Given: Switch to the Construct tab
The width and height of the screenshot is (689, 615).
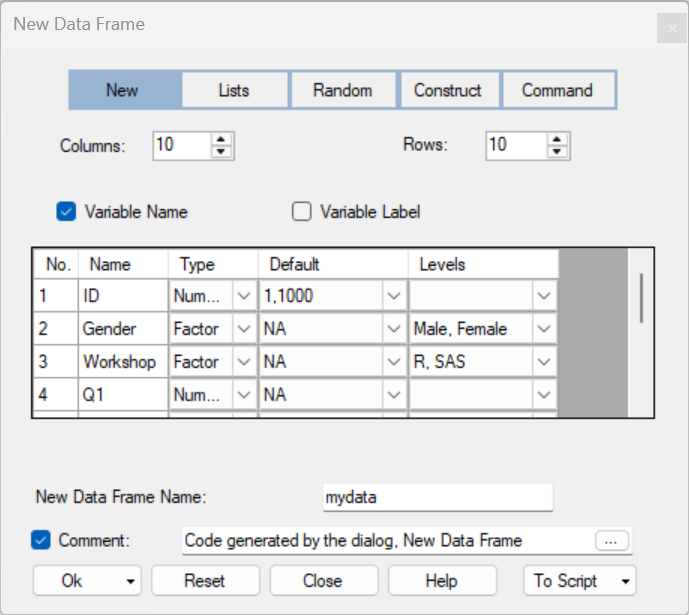Looking at the screenshot, I should click(x=447, y=90).
